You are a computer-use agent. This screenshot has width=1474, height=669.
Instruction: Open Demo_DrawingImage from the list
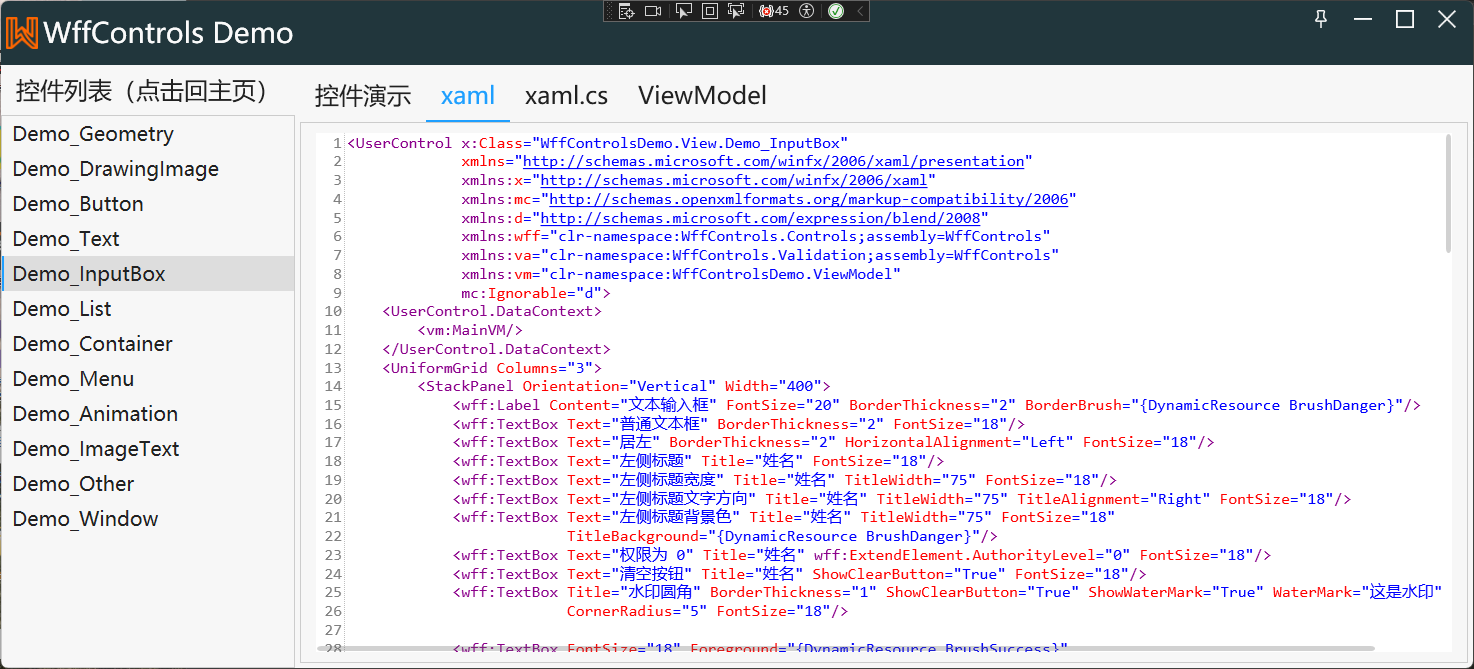148,169
